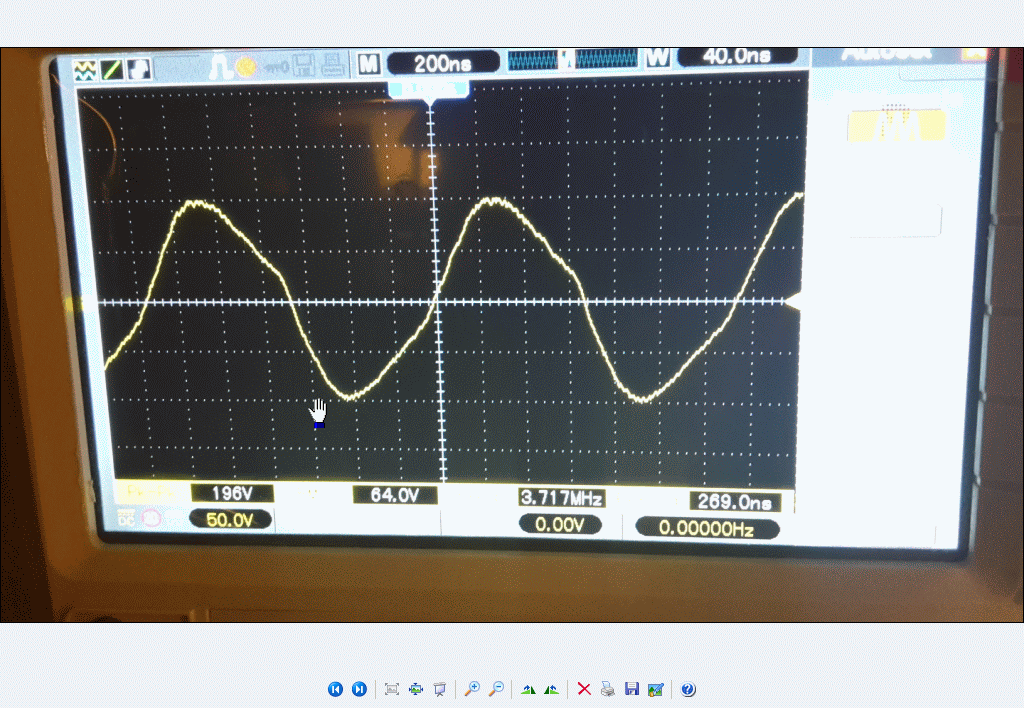Click the 0.00000Hz counter readout

coord(707,527)
